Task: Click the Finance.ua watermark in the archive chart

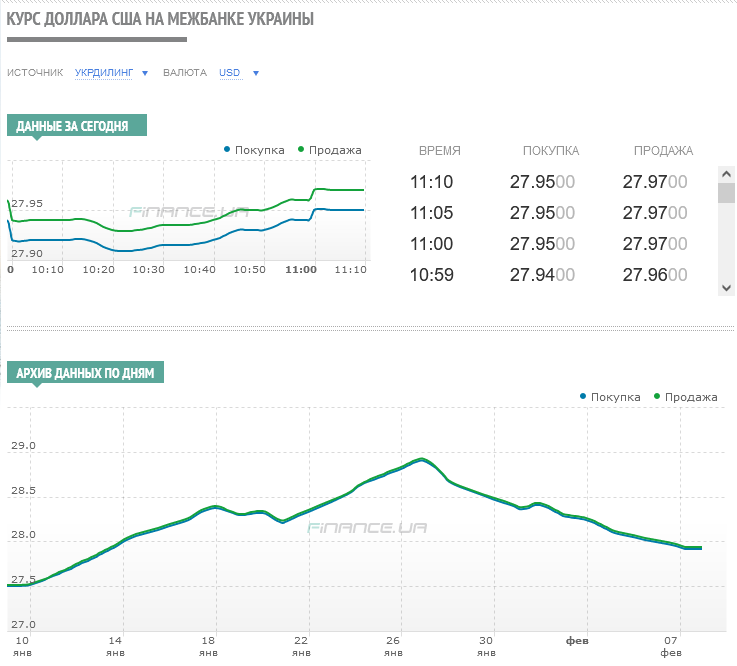Action: (x=368, y=528)
